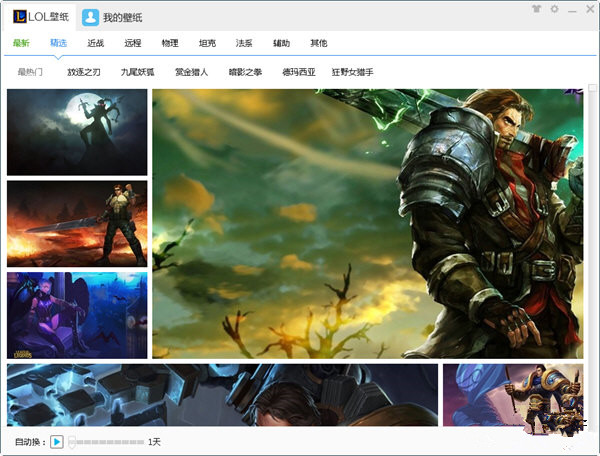
Task: Open the skin (shirt) icon in title bar
Action: [x=535, y=9]
